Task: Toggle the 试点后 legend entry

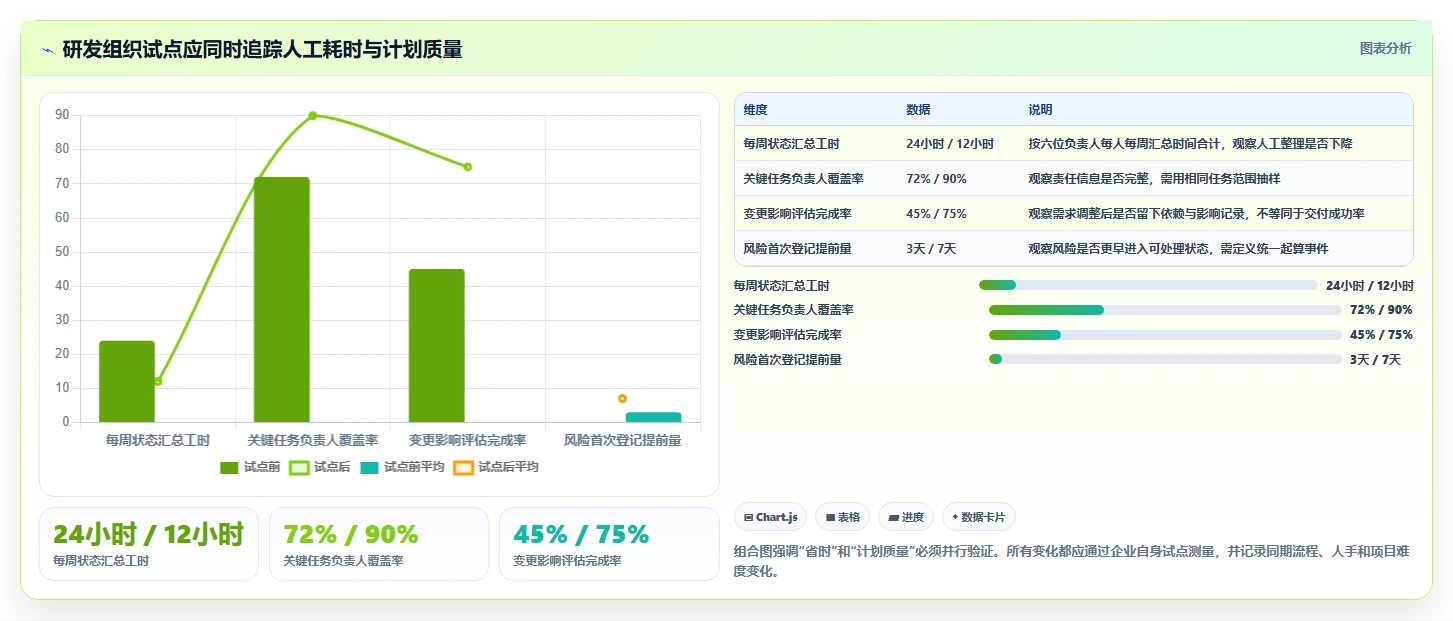Action: pyautogui.click(x=320, y=467)
